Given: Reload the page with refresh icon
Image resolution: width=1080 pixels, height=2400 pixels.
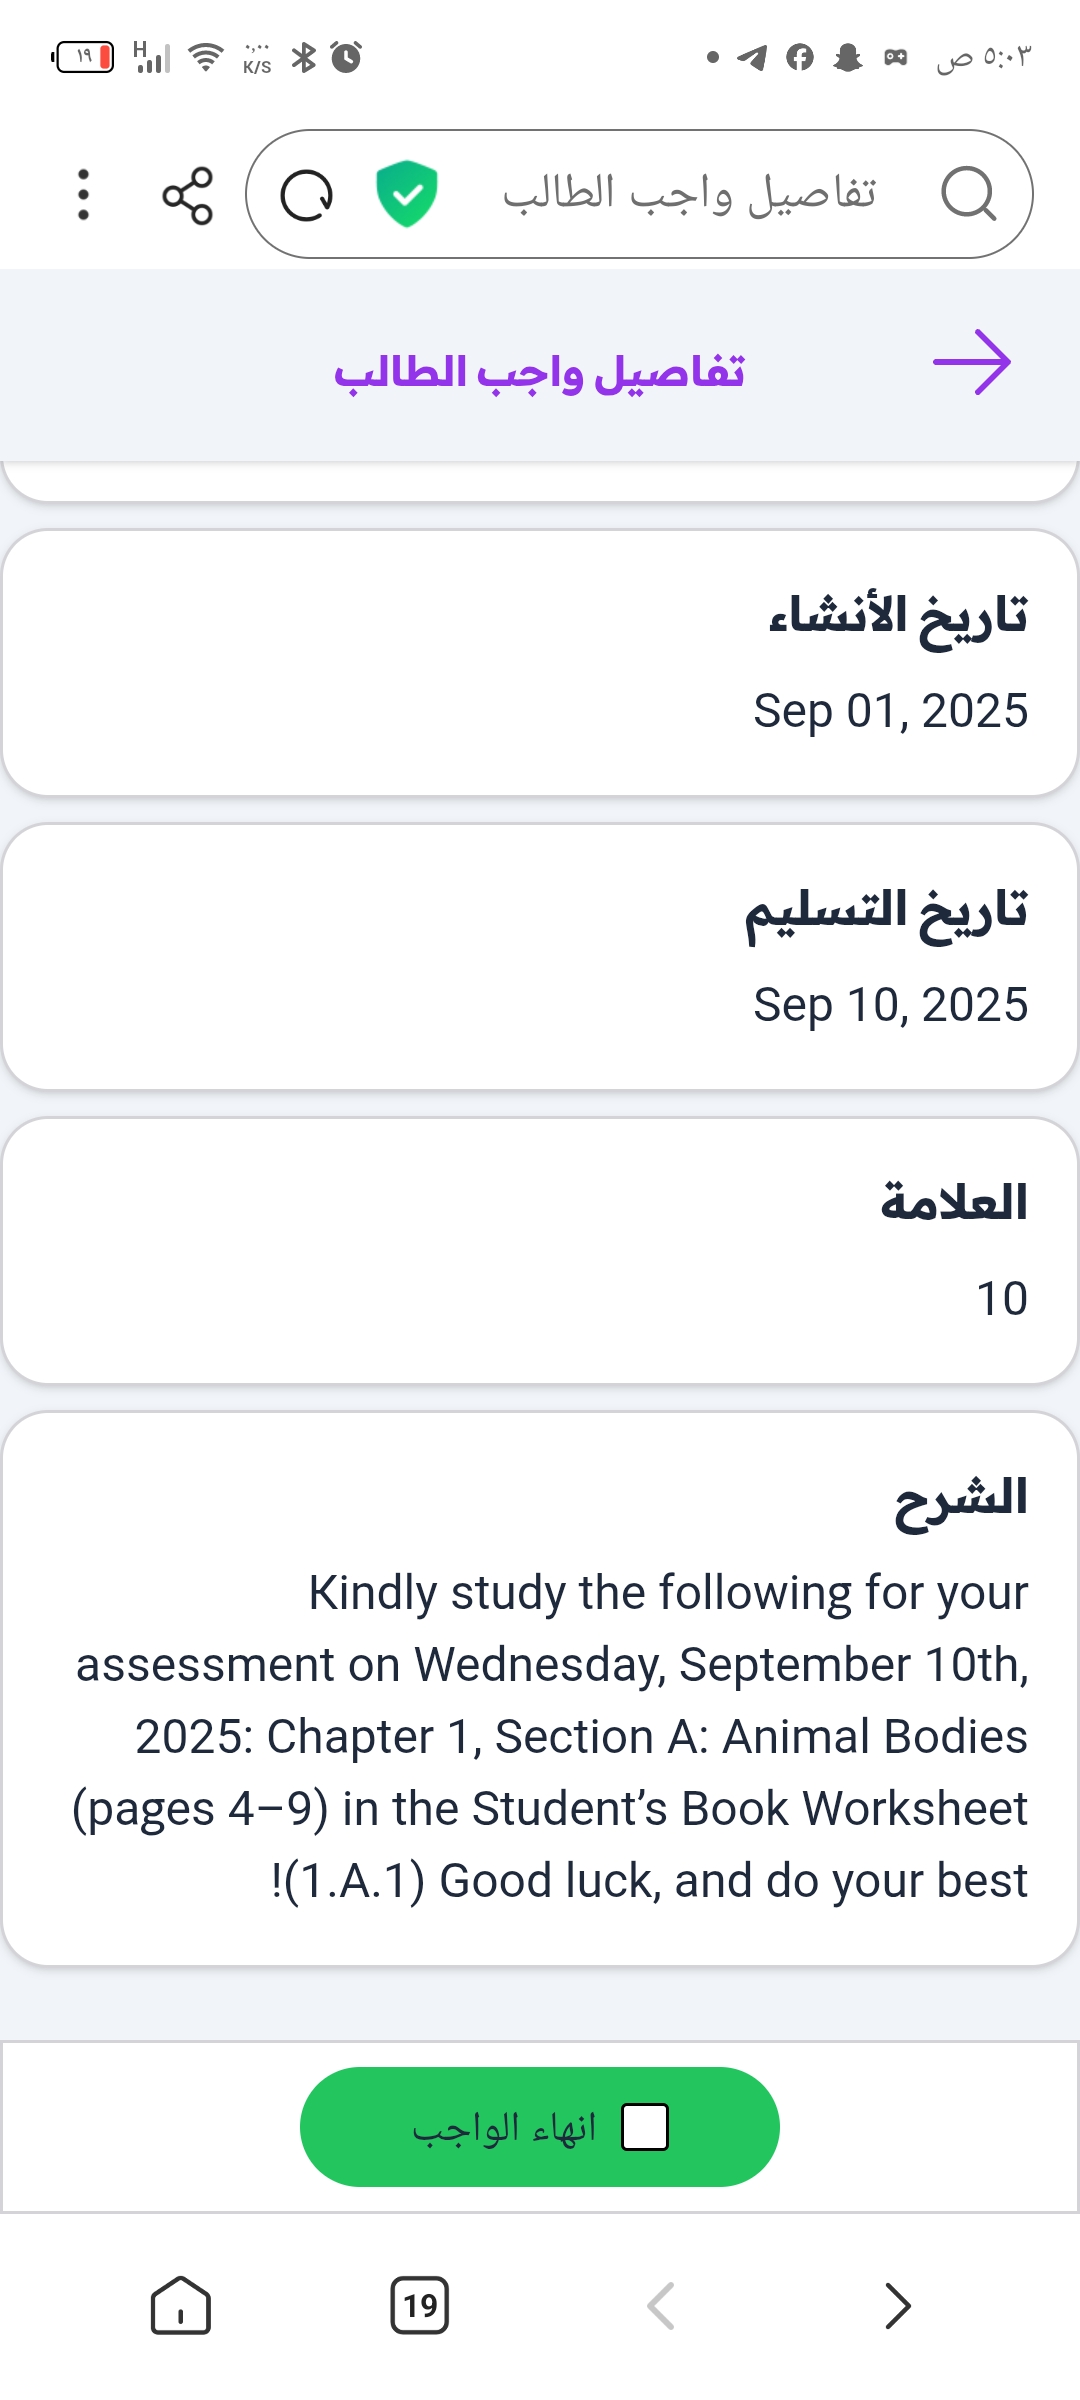Looking at the screenshot, I should 306,195.
